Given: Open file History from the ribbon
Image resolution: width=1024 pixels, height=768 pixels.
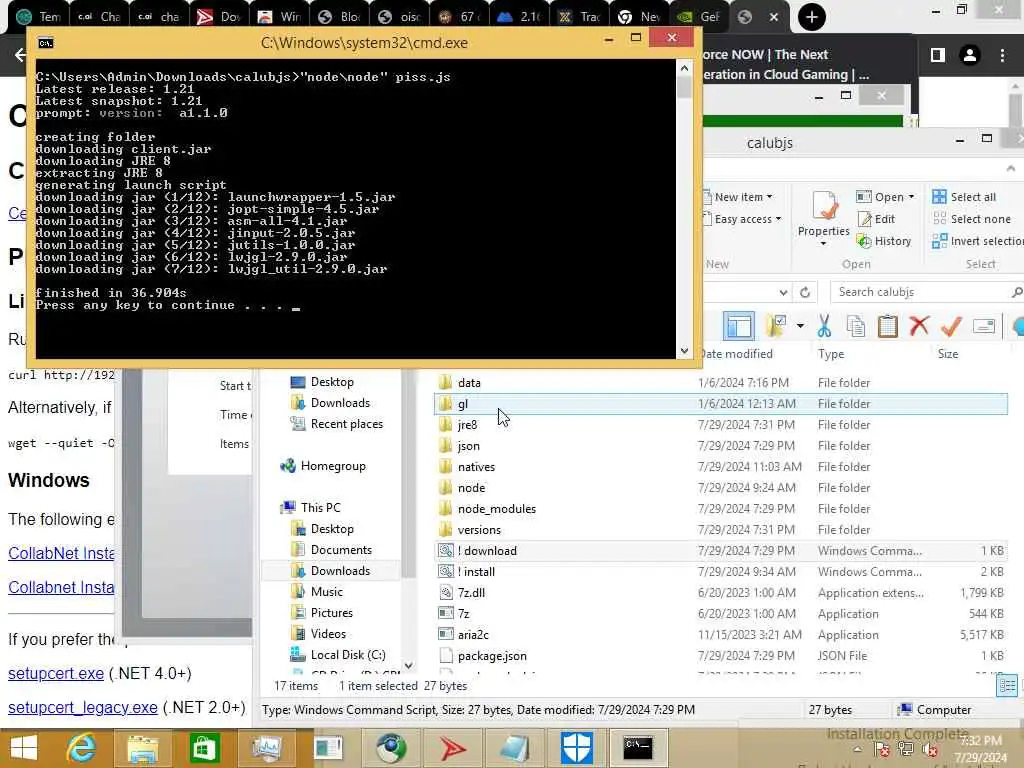Looking at the screenshot, I should (884, 241).
